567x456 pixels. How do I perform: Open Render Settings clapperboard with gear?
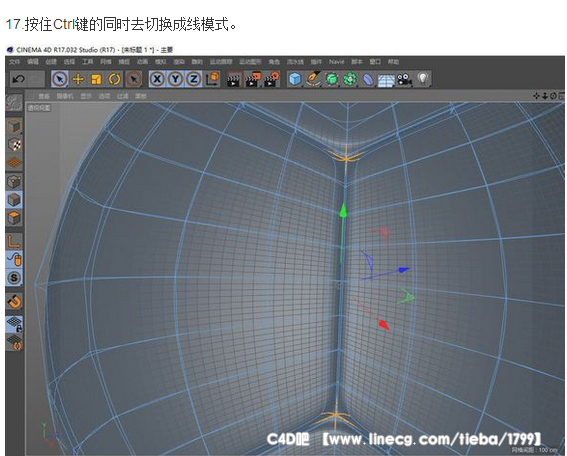(x=272, y=79)
